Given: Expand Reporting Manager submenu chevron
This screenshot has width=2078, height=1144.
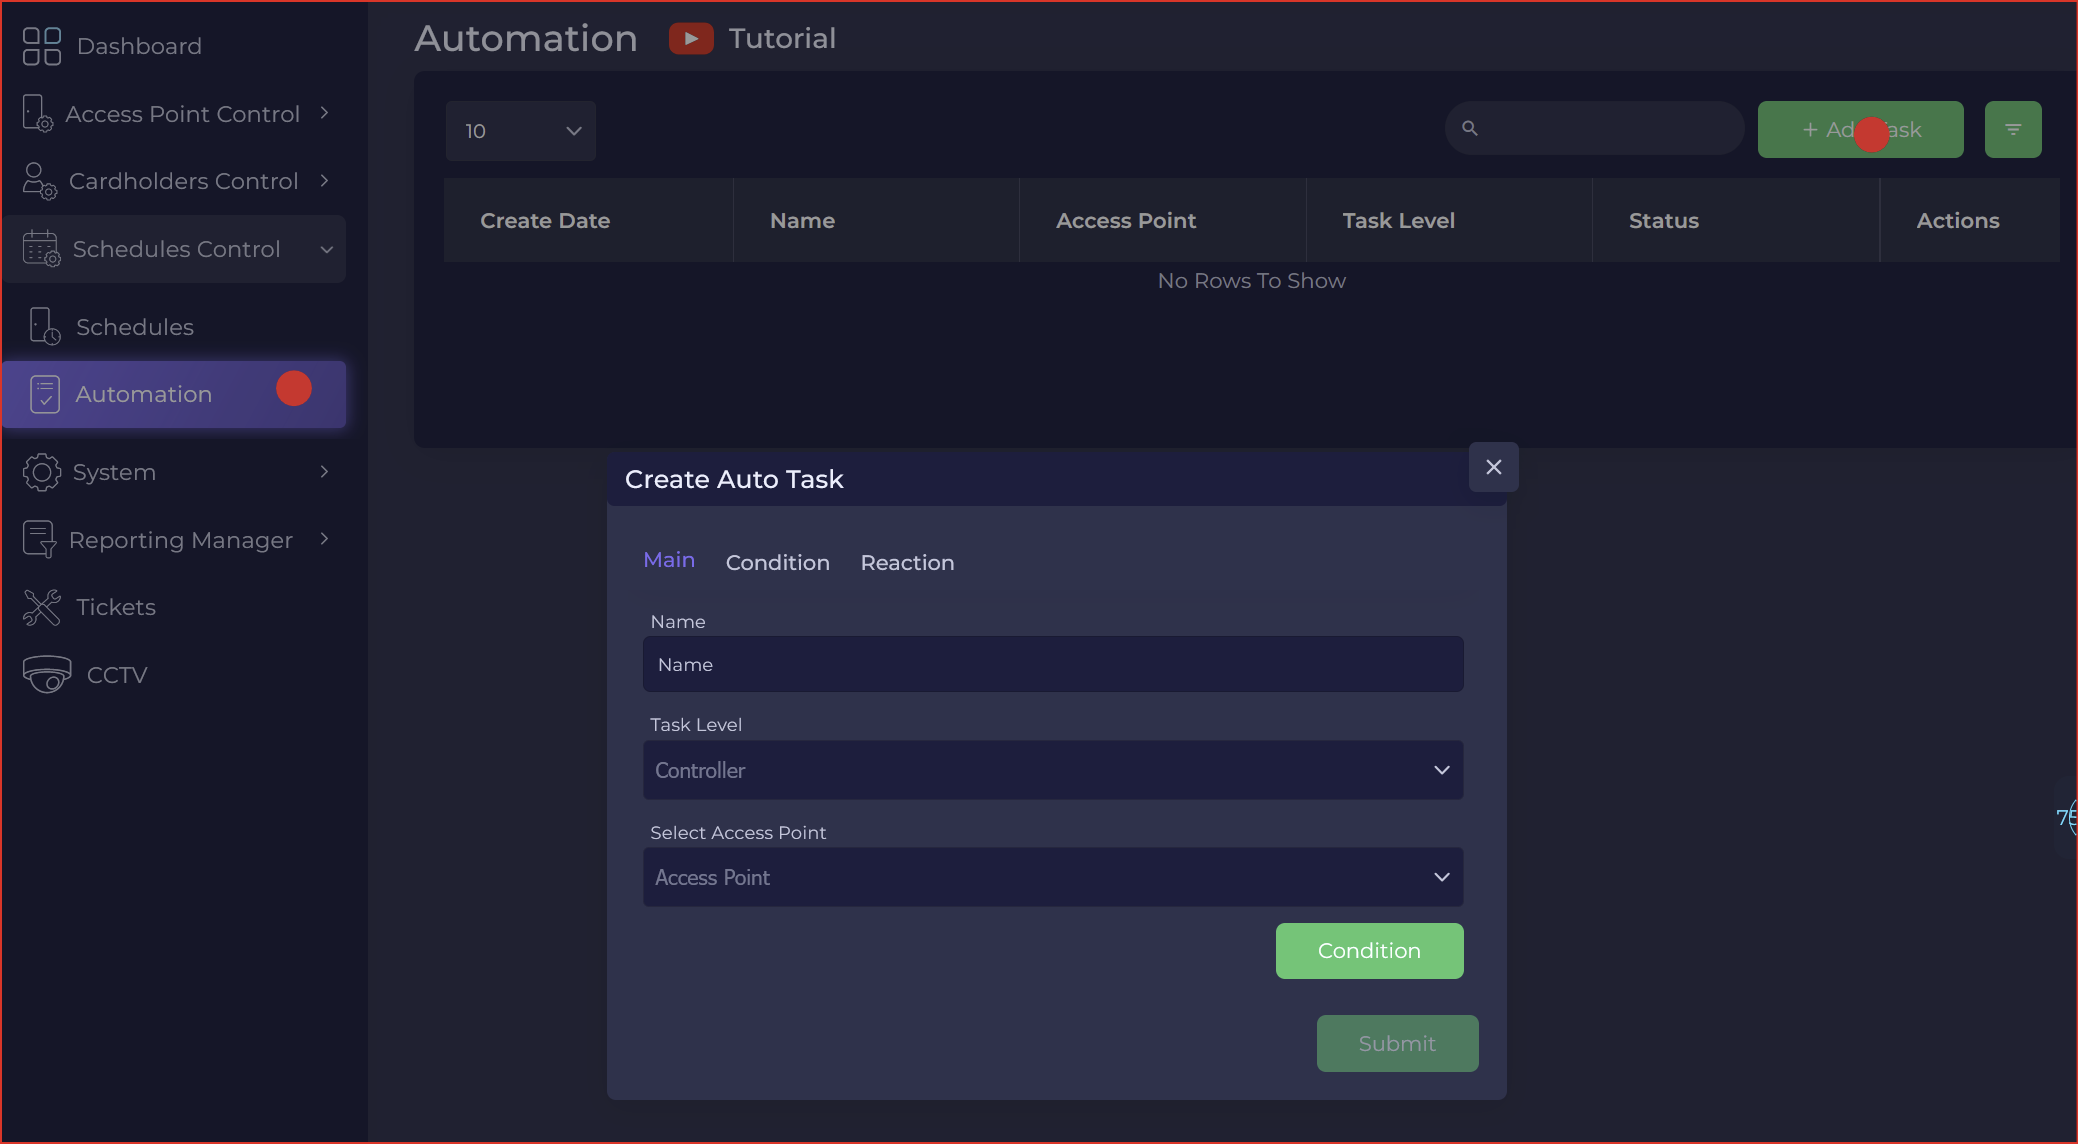Looking at the screenshot, I should point(325,539).
